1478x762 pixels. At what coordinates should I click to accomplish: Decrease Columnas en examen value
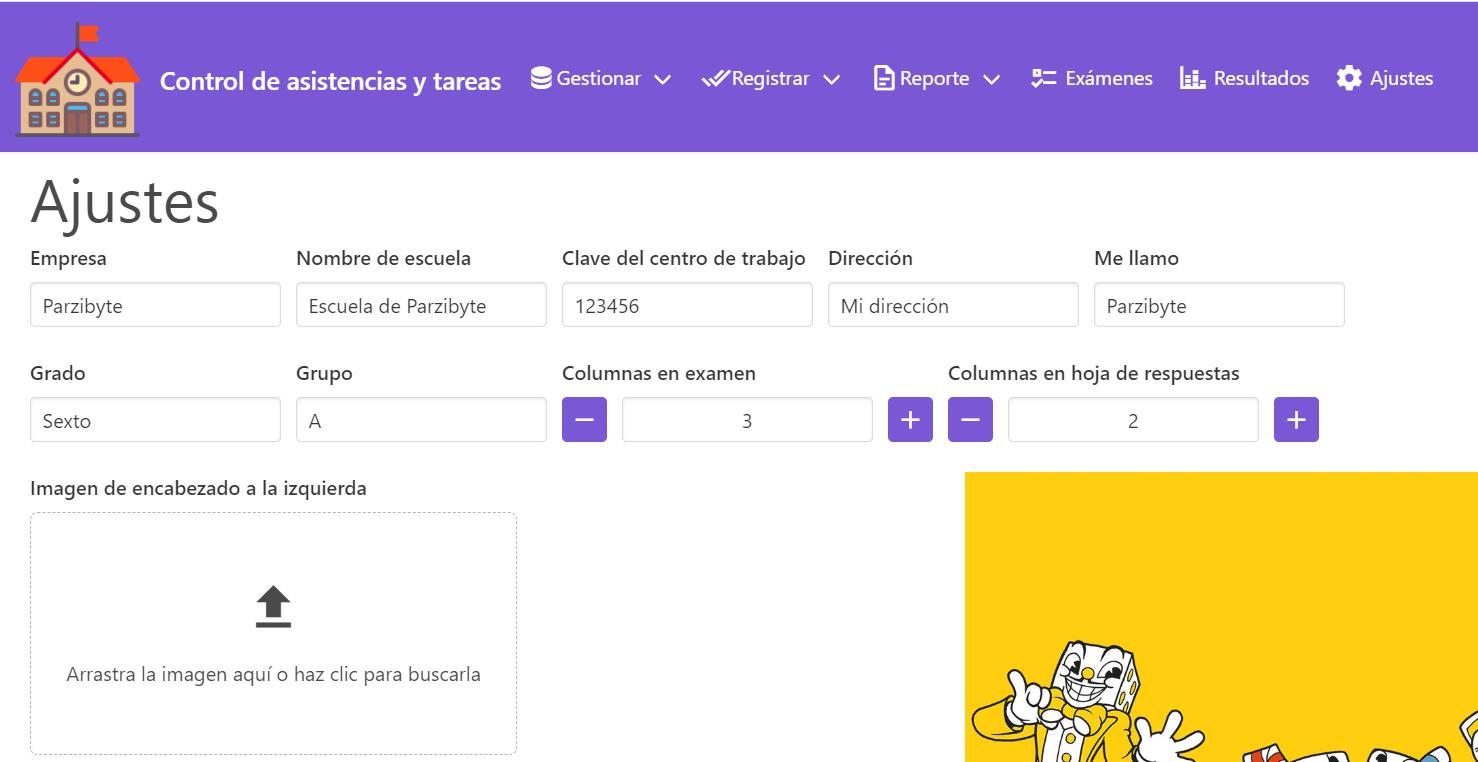coord(584,420)
